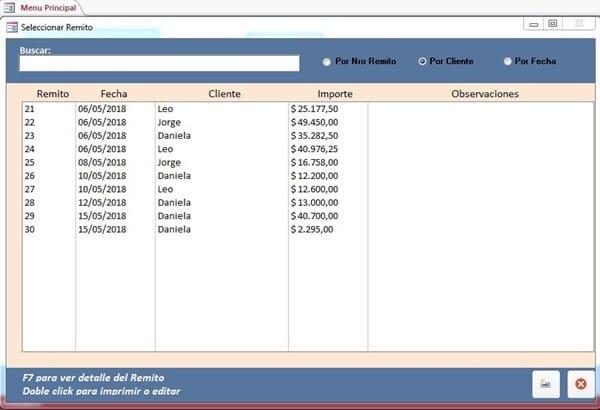Screen dimensions: 600x410
Task: Click the Buscar search text field
Action: pos(159,63)
